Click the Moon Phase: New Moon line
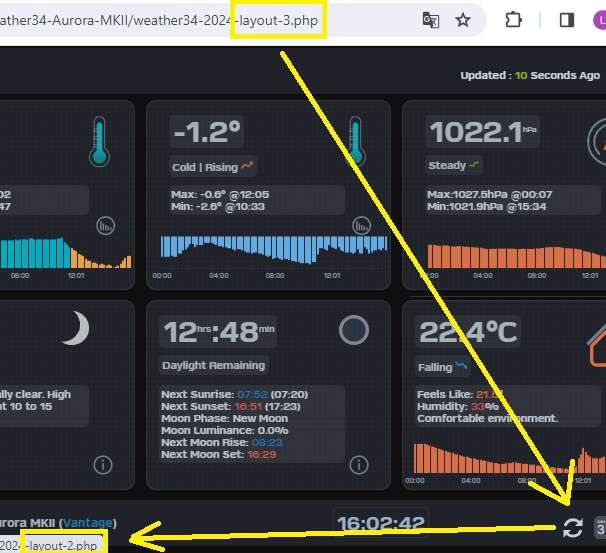Viewport: 606px width, 553px height. (225, 419)
